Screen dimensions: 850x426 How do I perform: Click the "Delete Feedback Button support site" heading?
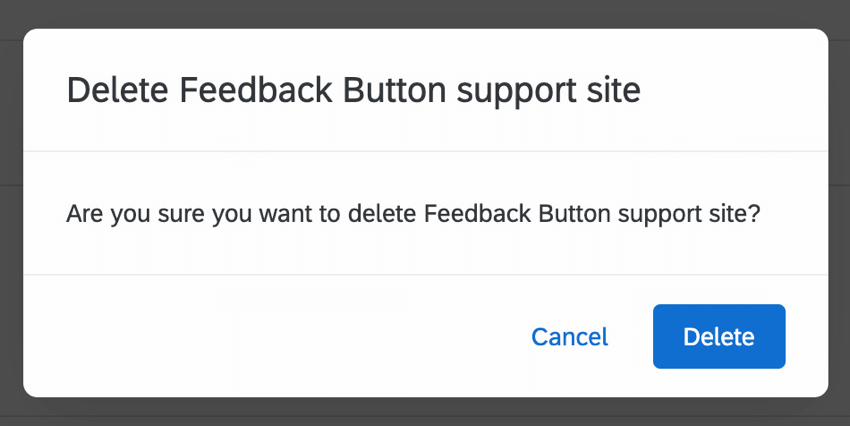[353, 91]
